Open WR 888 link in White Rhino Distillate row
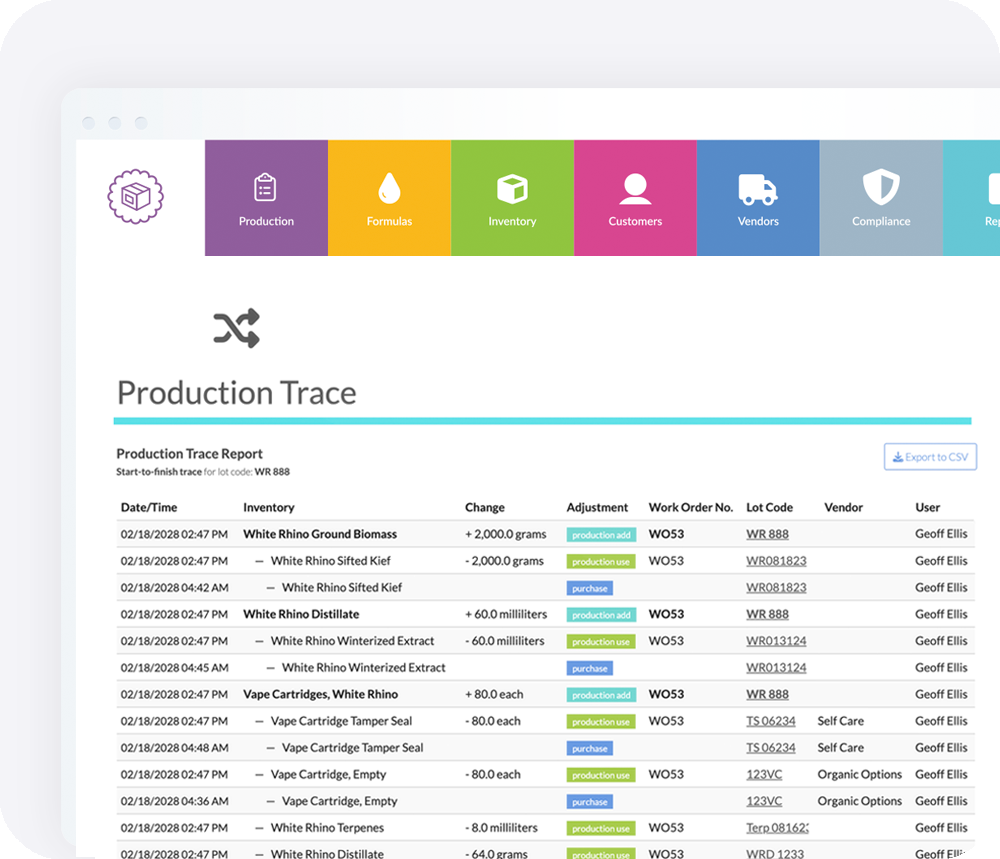 click(x=767, y=614)
